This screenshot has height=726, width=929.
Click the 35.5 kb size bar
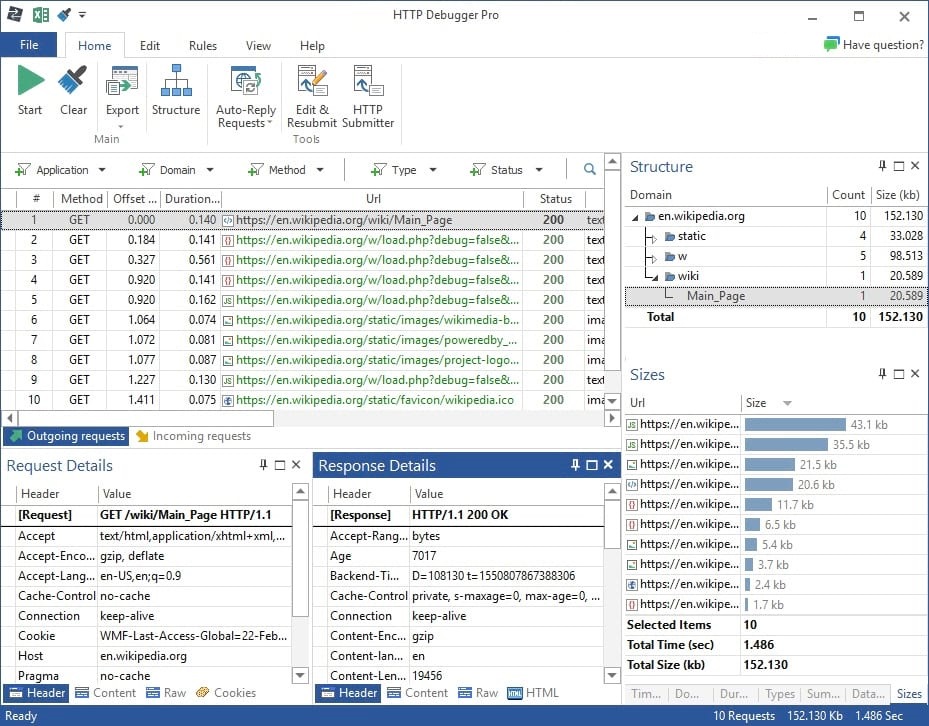tap(786, 444)
